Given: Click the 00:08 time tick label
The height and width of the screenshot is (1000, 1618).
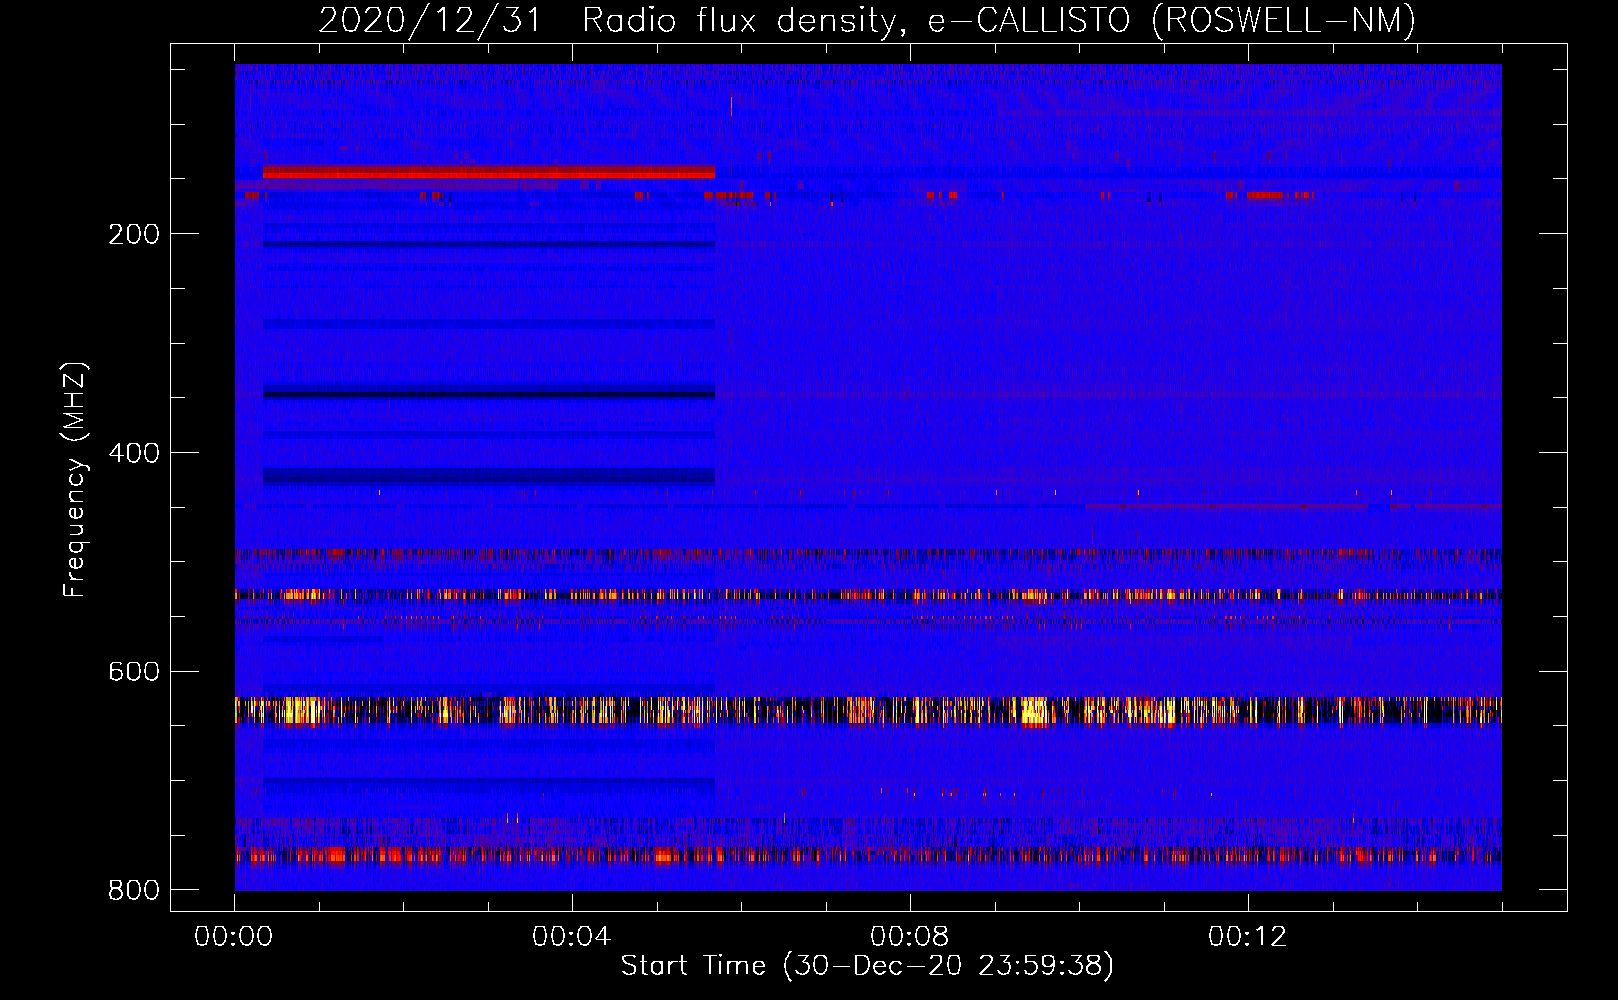Looking at the screenshot, I should click(x=910, y=937).
